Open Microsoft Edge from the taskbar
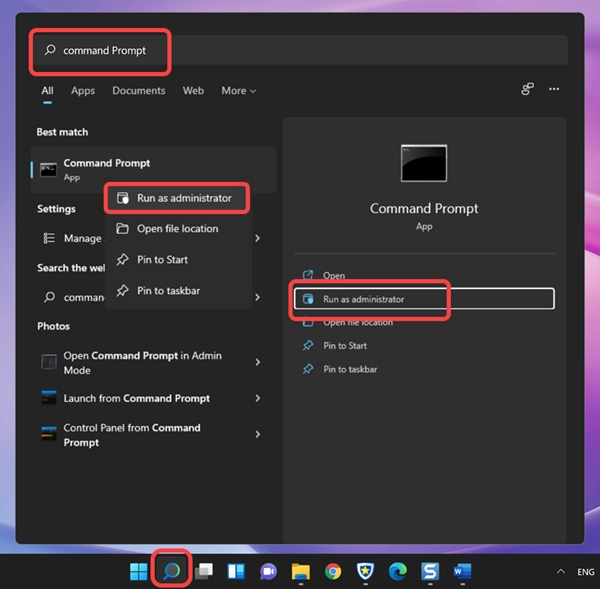The image size is (600, 589). point(397,572)
